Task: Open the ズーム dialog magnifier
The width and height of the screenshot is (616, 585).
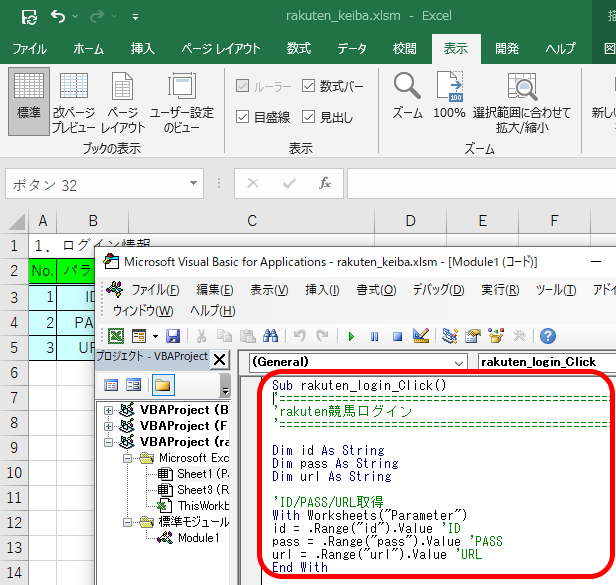Action: click(x=407, y=95)
